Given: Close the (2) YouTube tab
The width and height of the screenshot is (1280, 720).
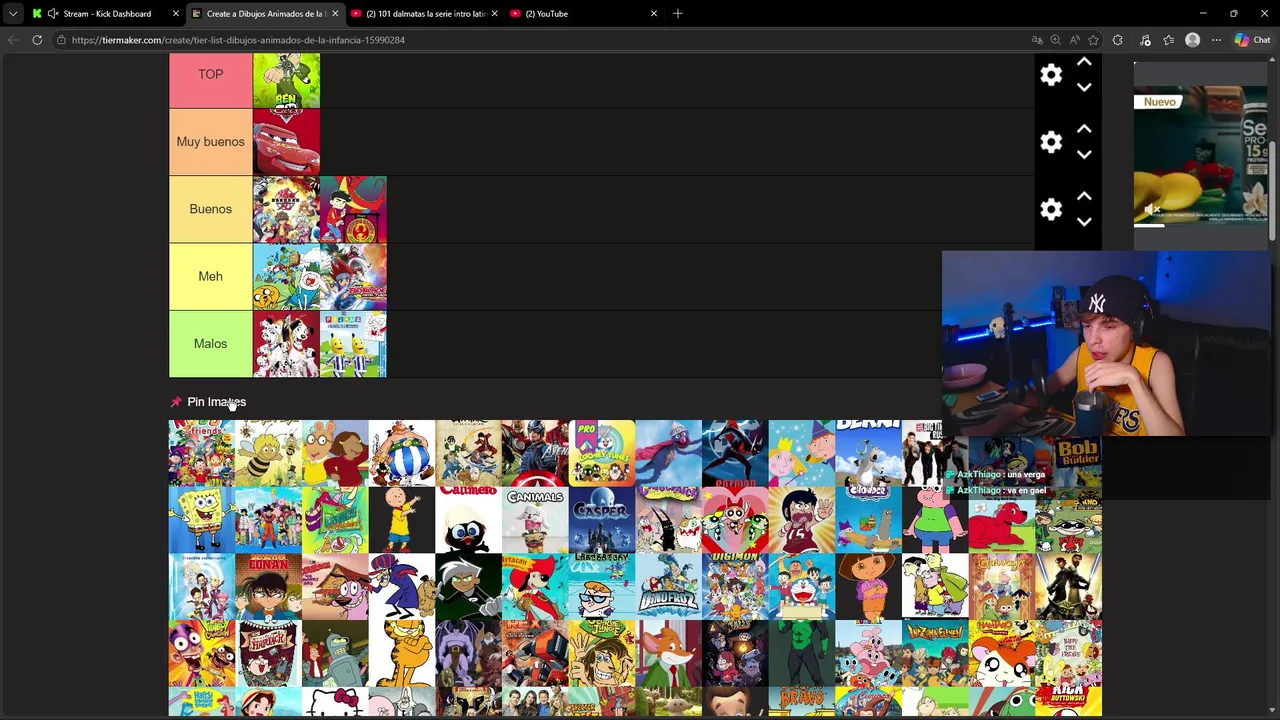Looking at the screenshot, I should click(x=654, y=13).
